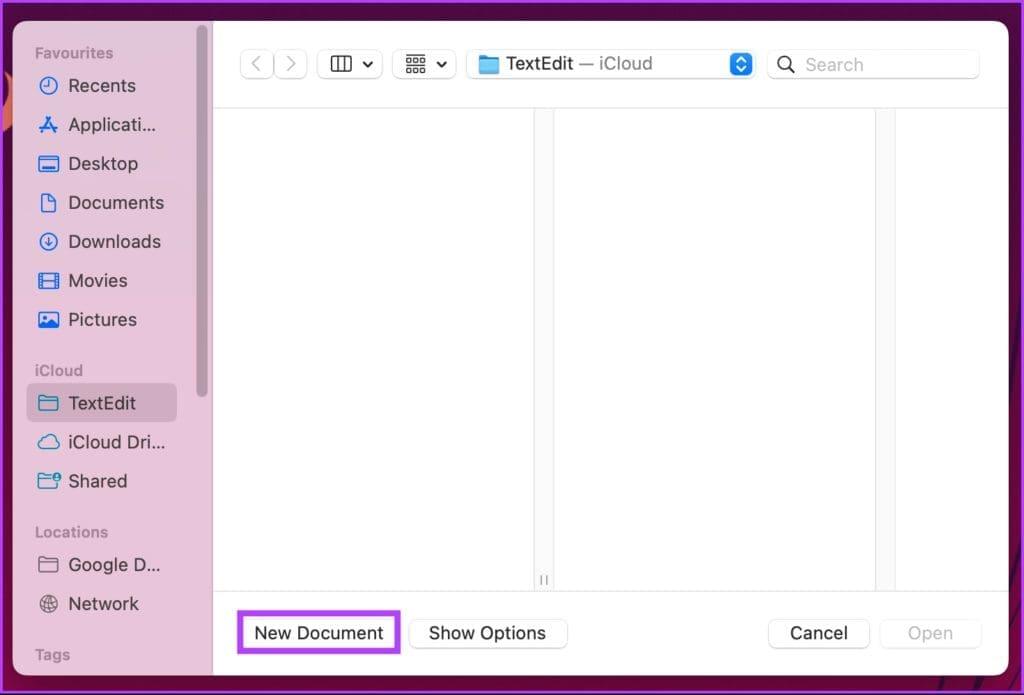The image size is (1024, 695).
Task: Open the column view options dropdown
Action: pyautogui.click(x=350, y=63)
